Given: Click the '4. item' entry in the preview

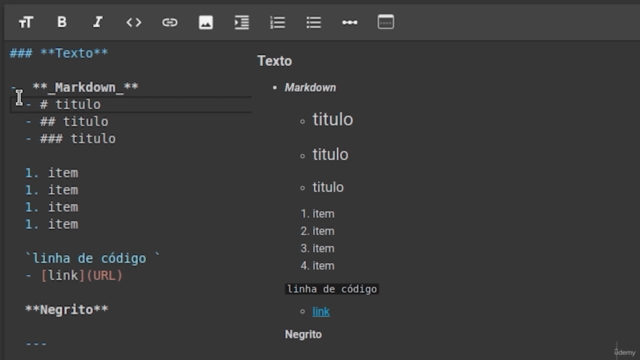Looking at the screenshot, I should (318, 266).
